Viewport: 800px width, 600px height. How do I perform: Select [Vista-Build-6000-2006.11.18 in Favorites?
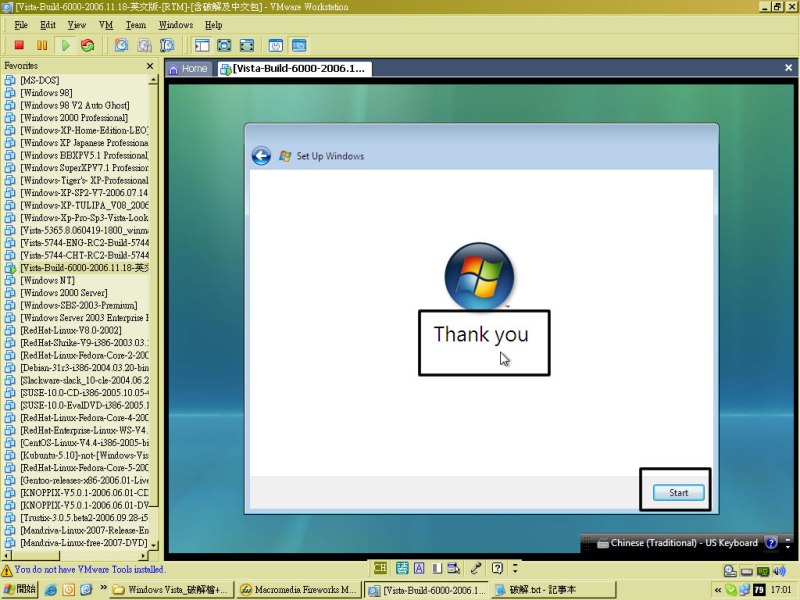click(x=84, y=267)
